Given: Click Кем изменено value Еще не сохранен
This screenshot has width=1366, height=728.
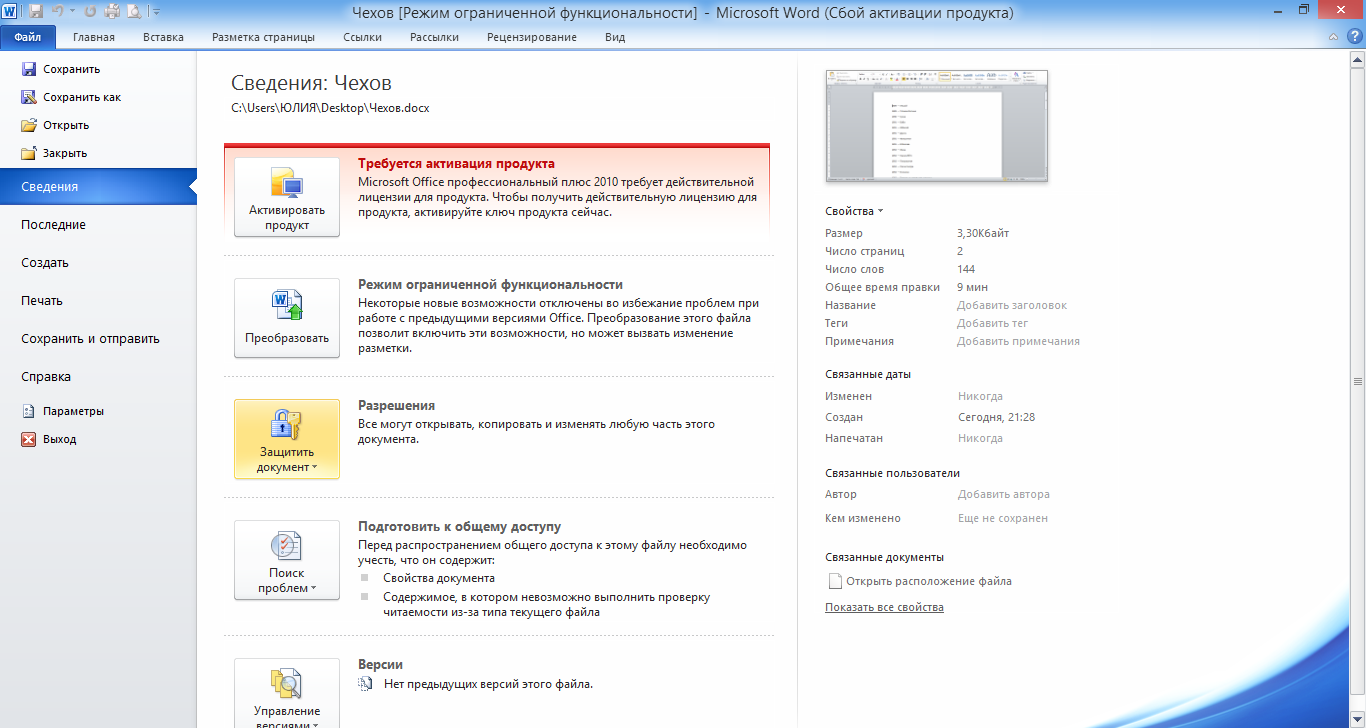Looking at the screenshot, I should [1003, 518].
